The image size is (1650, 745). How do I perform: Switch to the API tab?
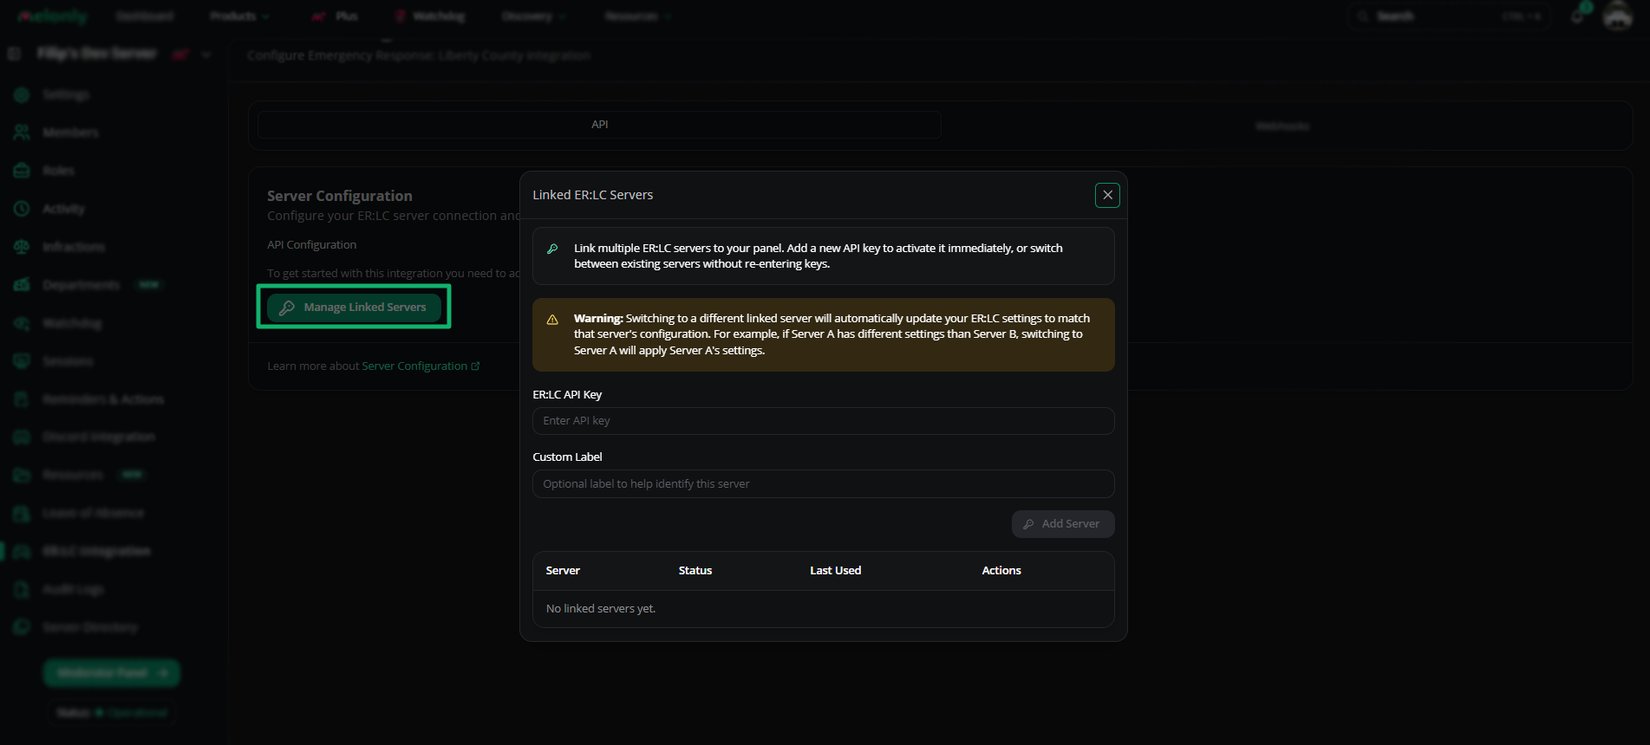[x=599, y=125]
